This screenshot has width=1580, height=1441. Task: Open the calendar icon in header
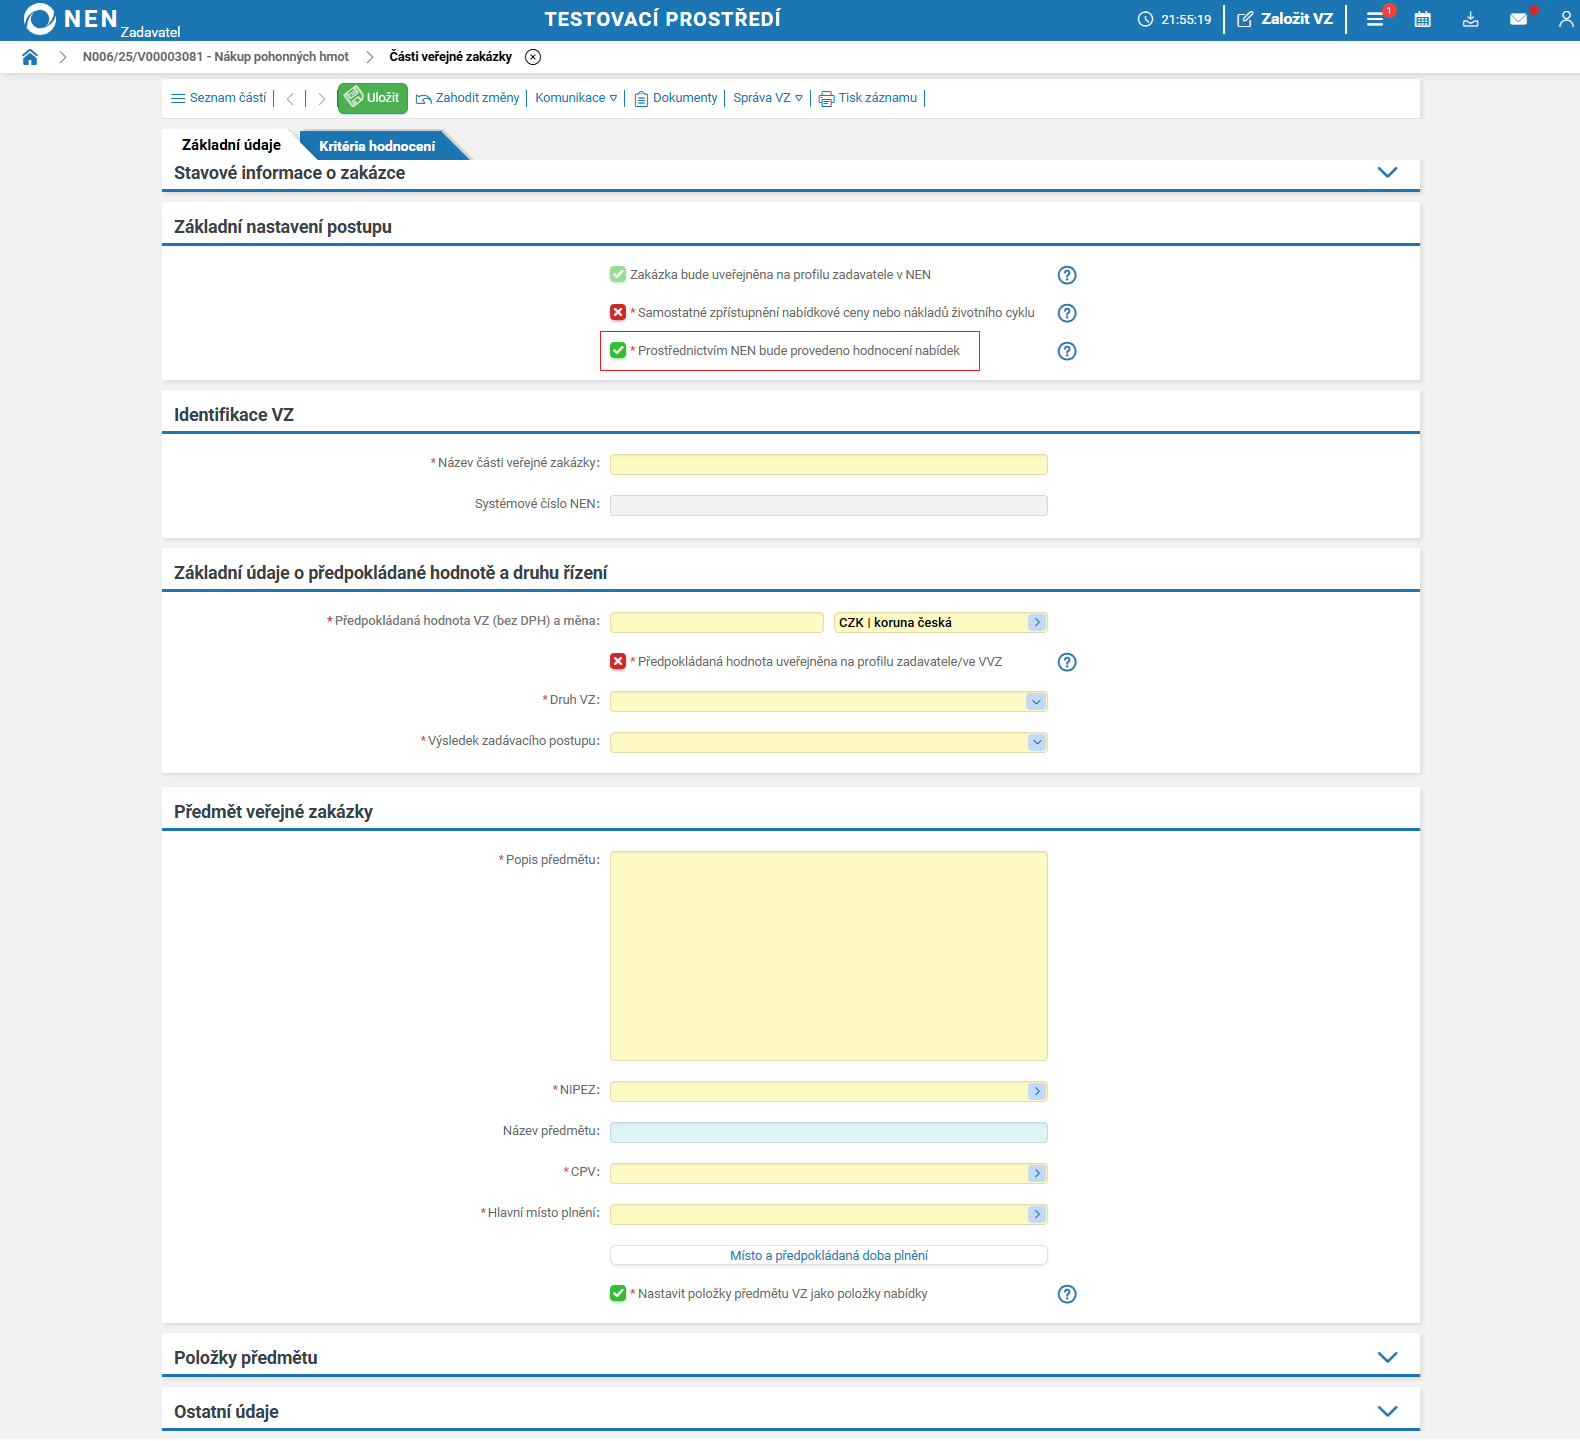[1422, 19]
